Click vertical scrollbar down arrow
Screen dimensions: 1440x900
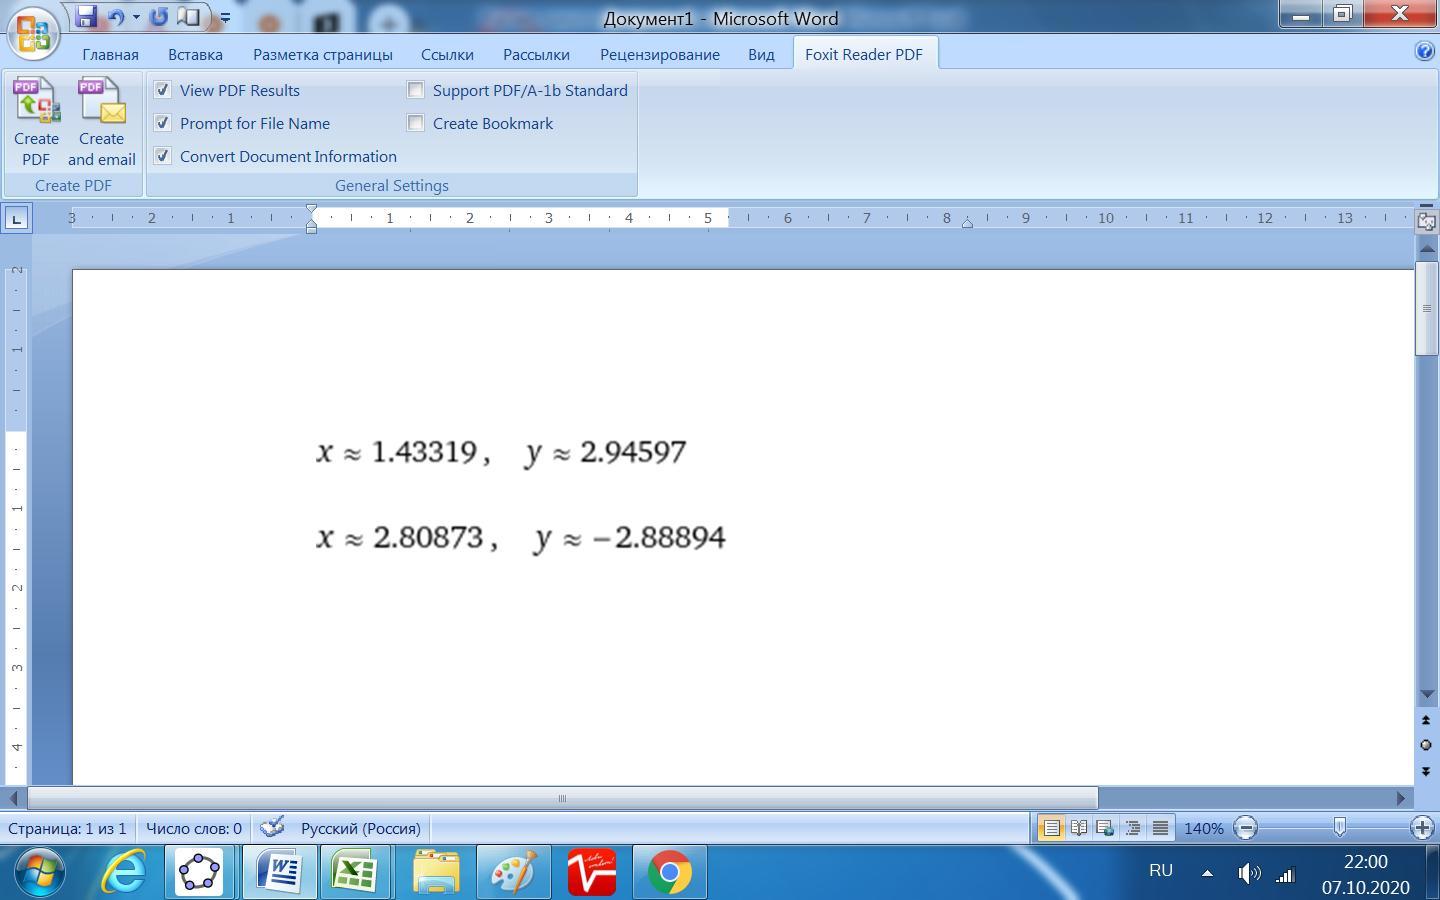click(x=1427, y=694)
